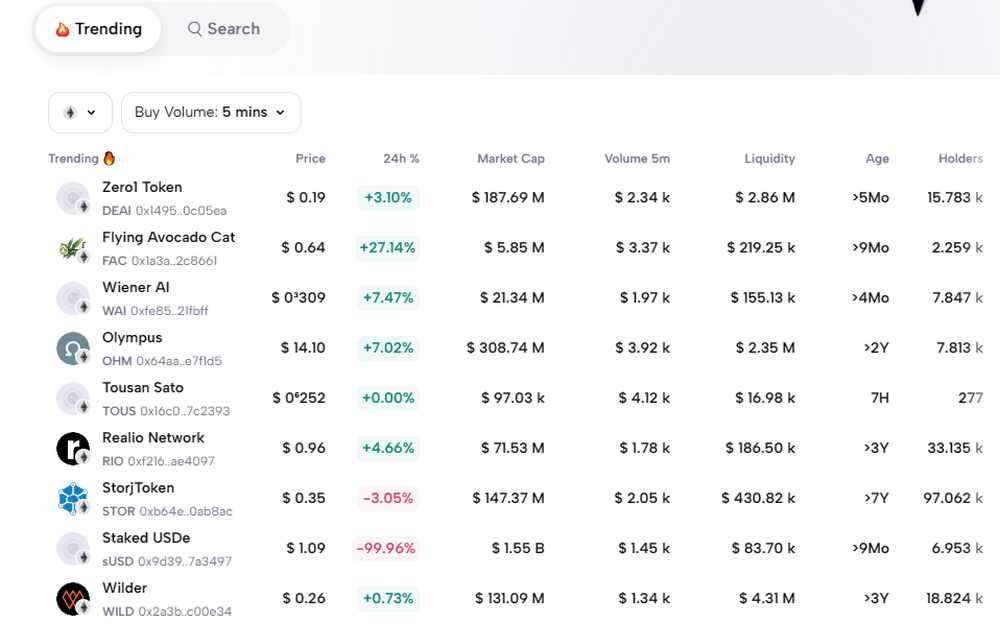Click the 7H age value
The image size is (1000, 625).
tap(879, 398)
